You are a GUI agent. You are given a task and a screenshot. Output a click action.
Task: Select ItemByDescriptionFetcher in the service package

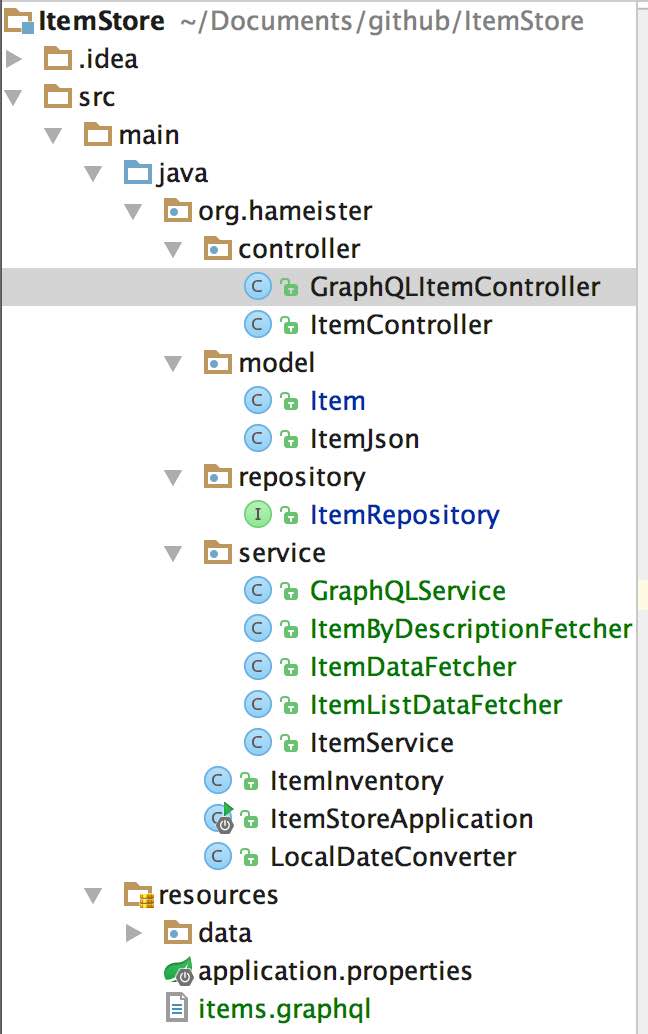[x=470, y=629]
